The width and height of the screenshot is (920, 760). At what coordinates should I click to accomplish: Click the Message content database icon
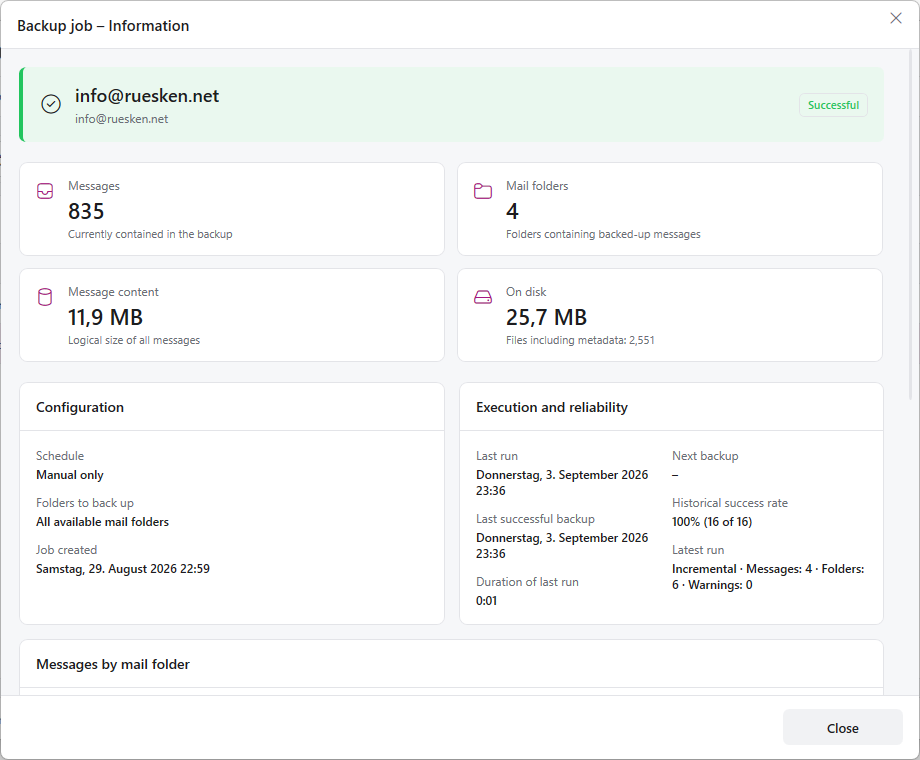point(45,297)
